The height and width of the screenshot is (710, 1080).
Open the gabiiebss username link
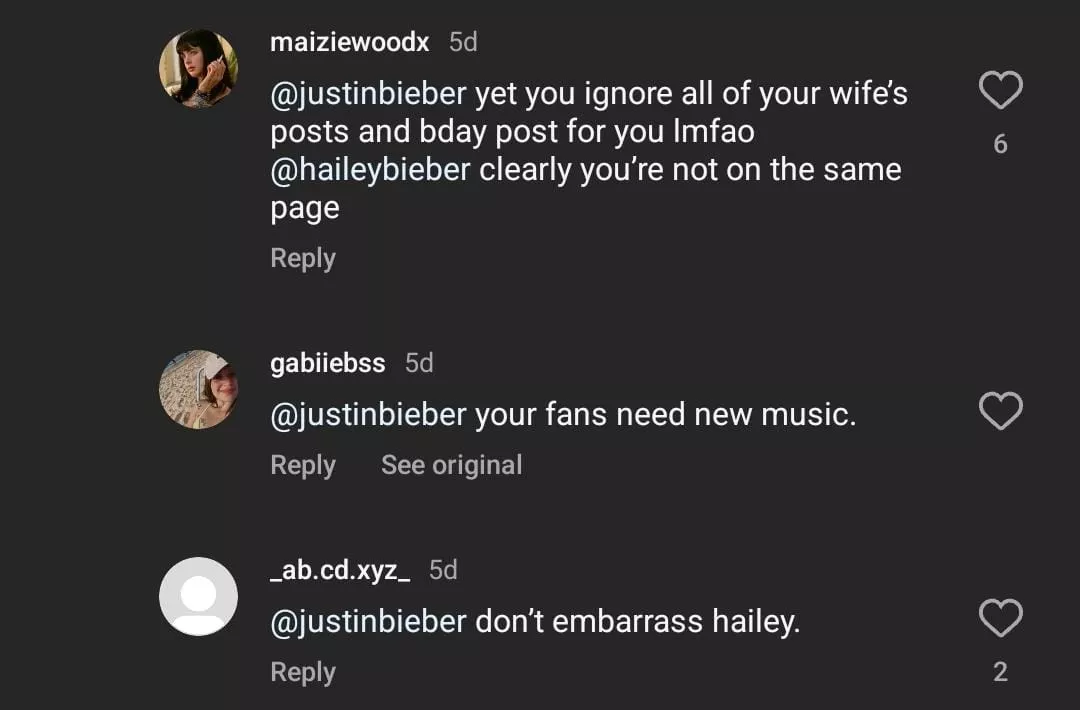click(327, 363)
